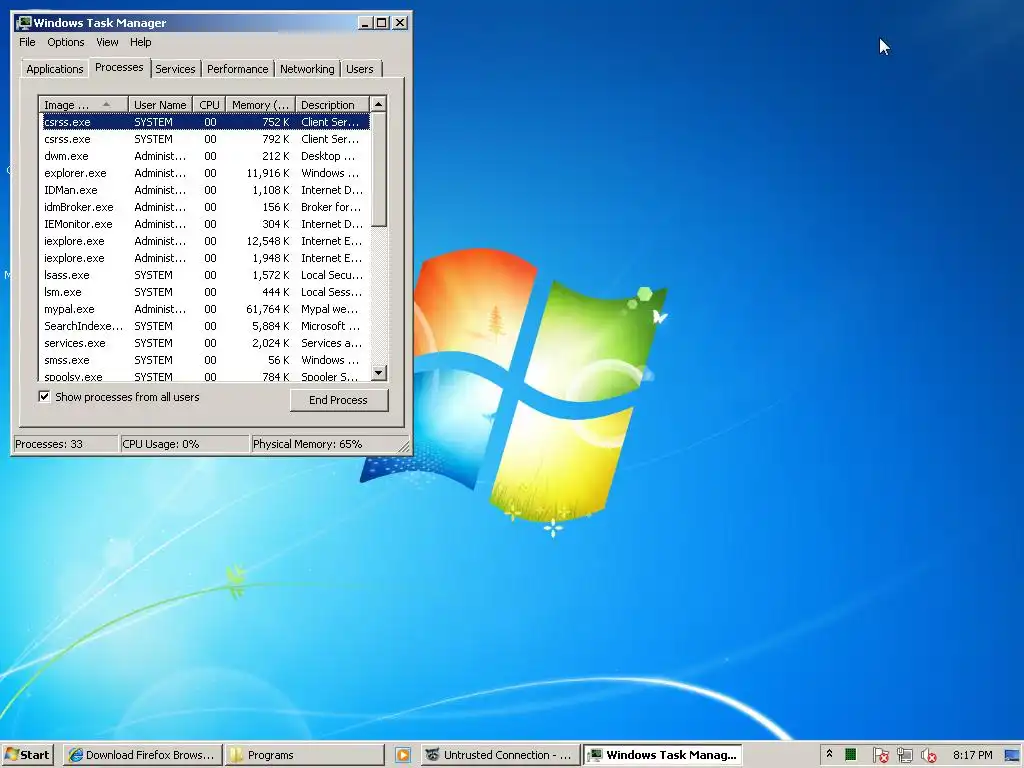
Task: Select the IDMan.exe process row
Action: pos(204,190)
